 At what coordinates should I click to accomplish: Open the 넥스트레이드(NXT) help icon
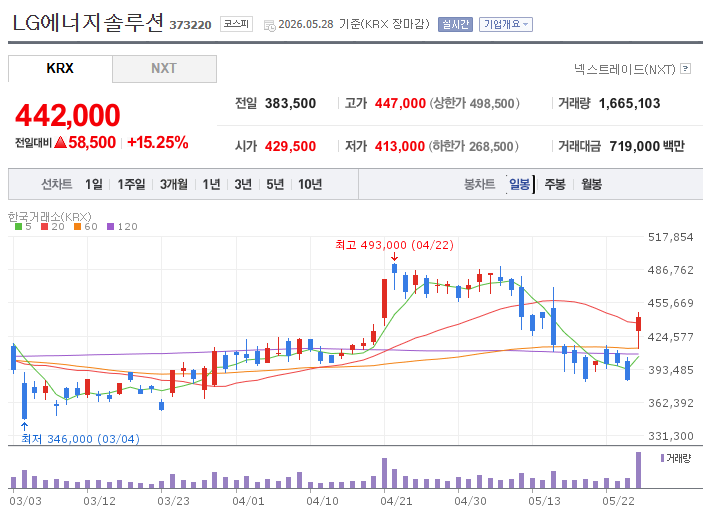pyautogui.click(x=685, y=69)
